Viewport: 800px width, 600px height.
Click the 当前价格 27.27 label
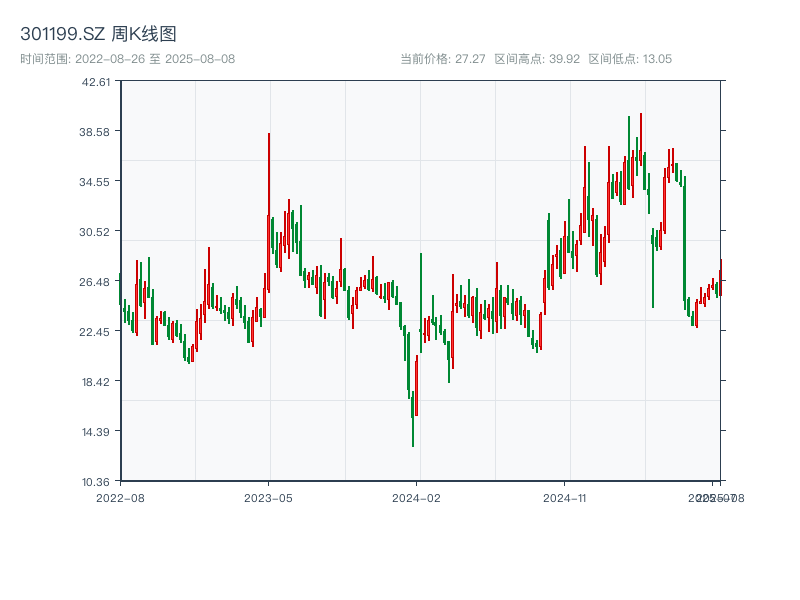[442, 59]
